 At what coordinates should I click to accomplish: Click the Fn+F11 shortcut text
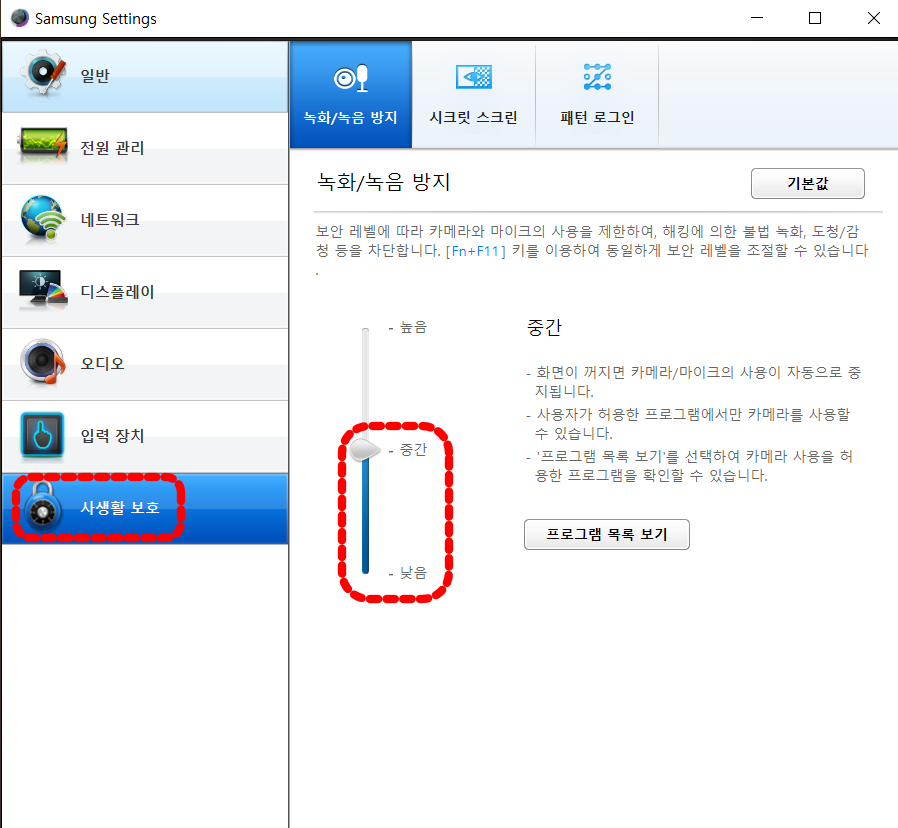pyautogui.click(x=475, y=251)
